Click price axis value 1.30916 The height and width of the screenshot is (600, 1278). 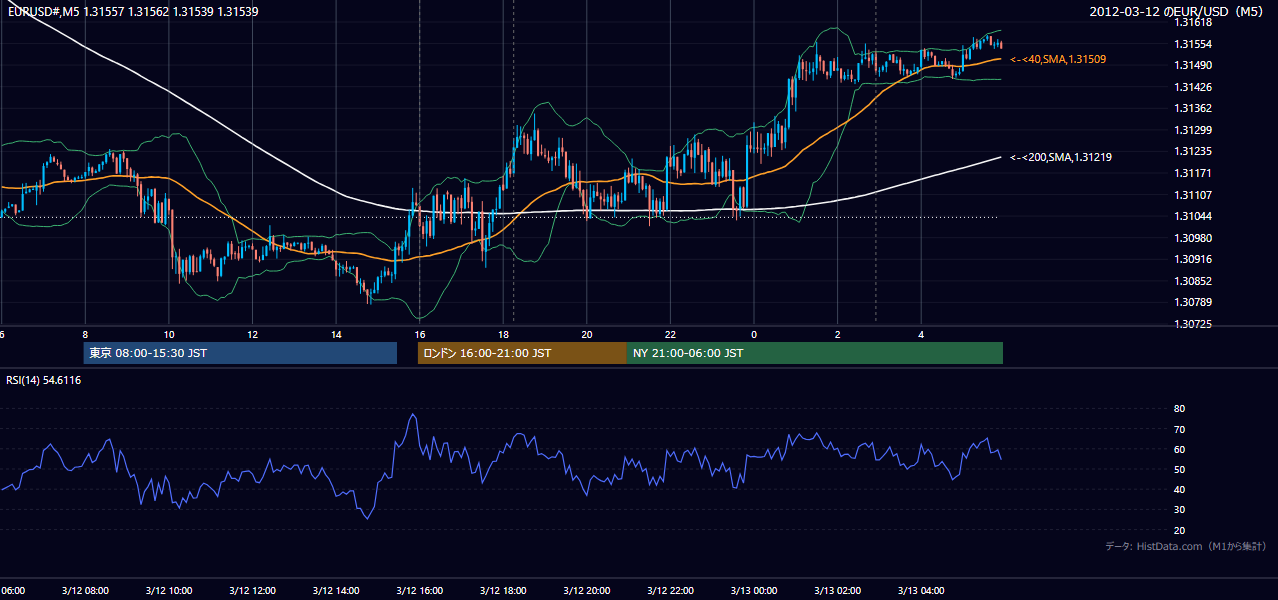tap(1192, 259)
